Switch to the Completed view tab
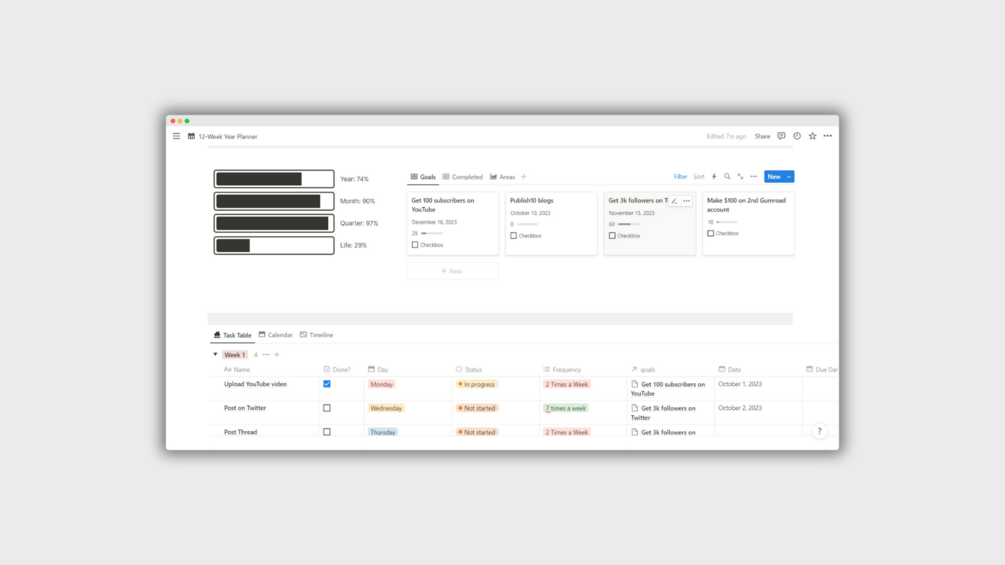Viewport: 1005px width, 565px height. 462,177
